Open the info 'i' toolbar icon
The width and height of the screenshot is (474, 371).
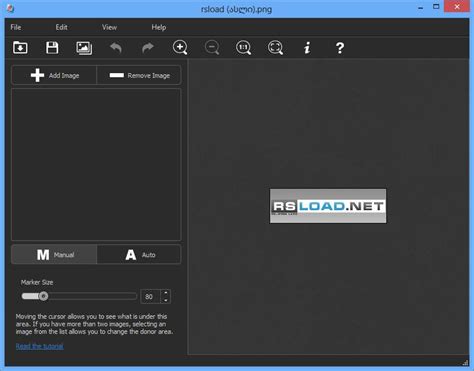[307, 48]
